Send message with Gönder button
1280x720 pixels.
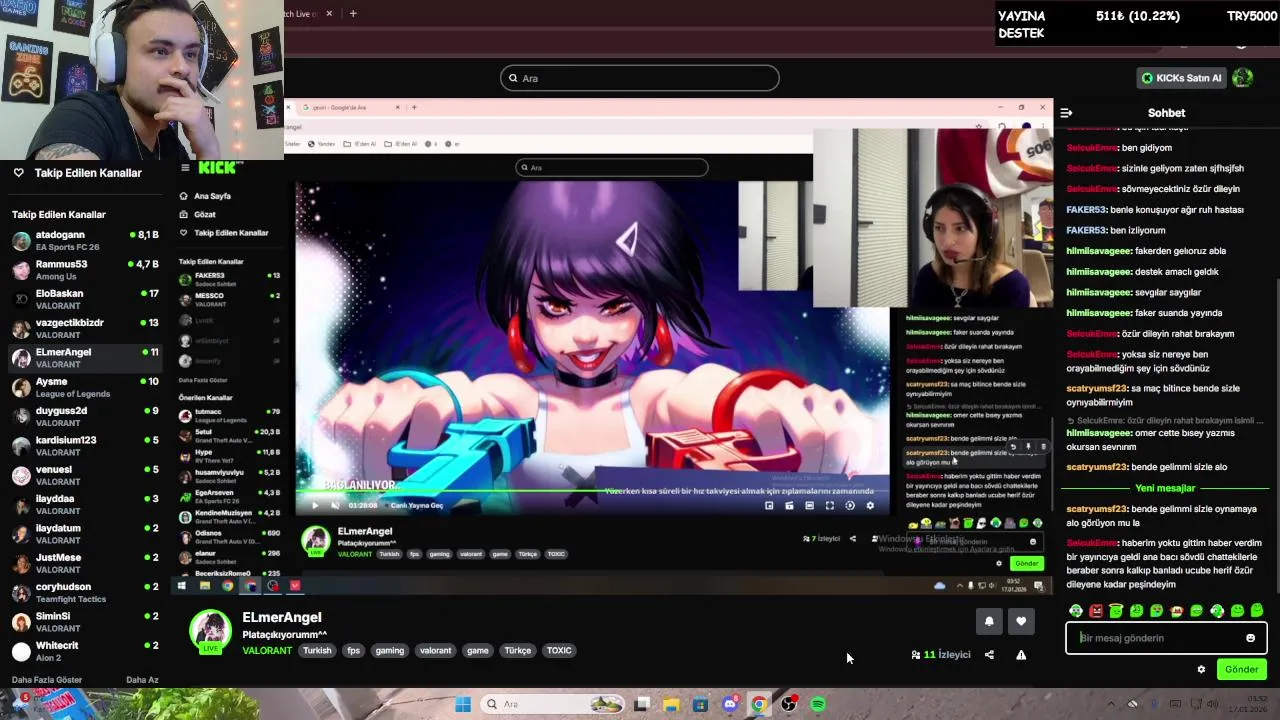1241,670
